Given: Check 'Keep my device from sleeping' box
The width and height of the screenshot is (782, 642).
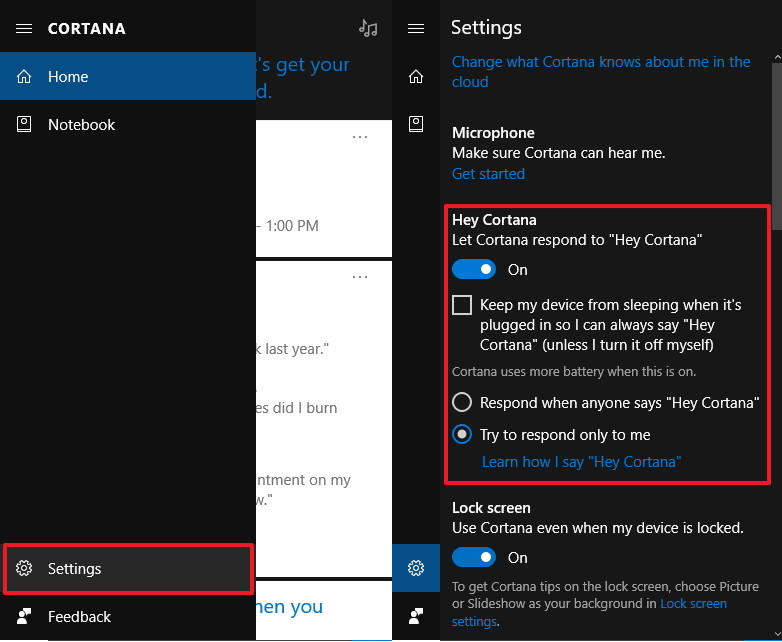Looking at the screenshot, I should pyautogui.click(x=462, y=305).
